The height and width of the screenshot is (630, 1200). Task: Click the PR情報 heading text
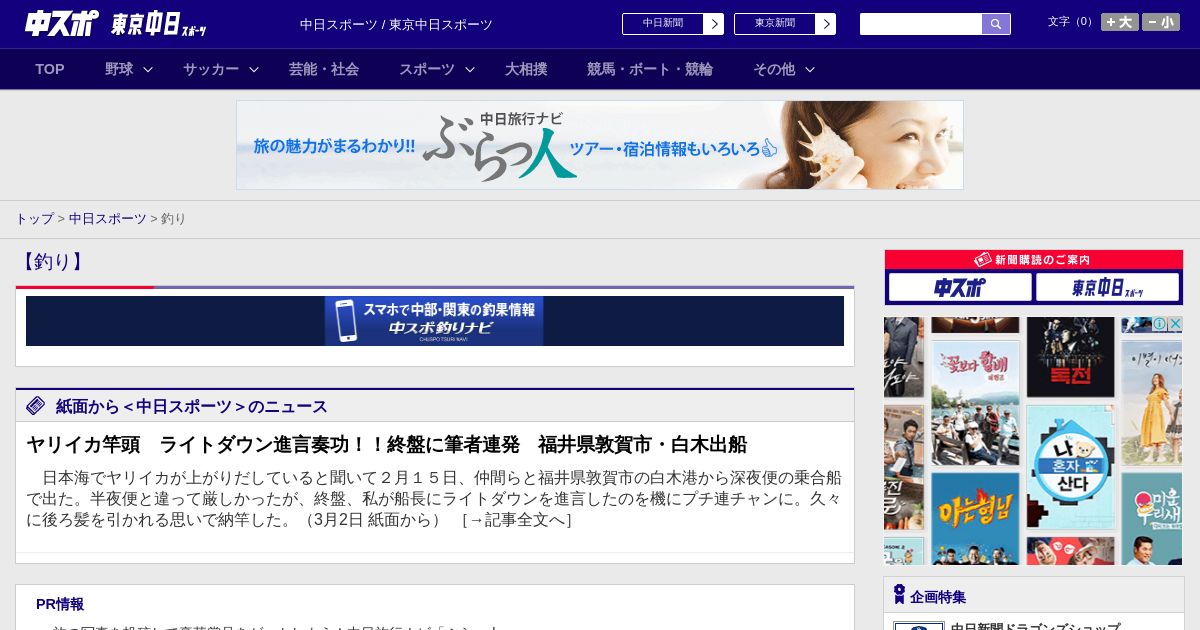60,604
